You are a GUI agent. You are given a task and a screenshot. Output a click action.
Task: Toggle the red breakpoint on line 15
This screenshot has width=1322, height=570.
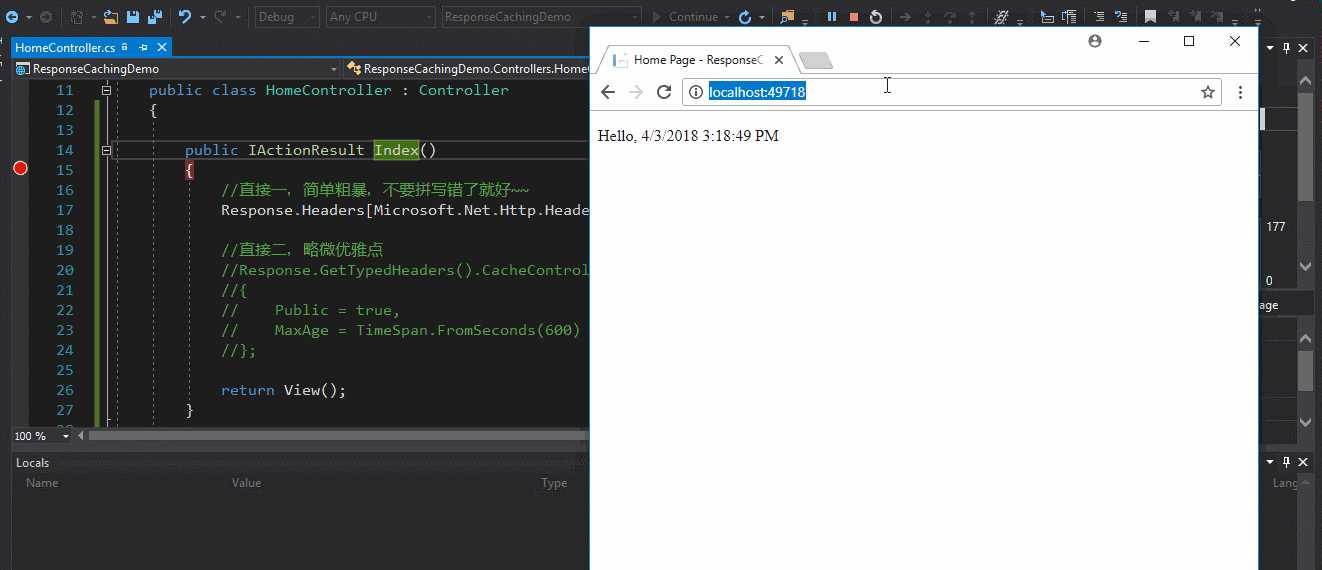pos(20,169)
